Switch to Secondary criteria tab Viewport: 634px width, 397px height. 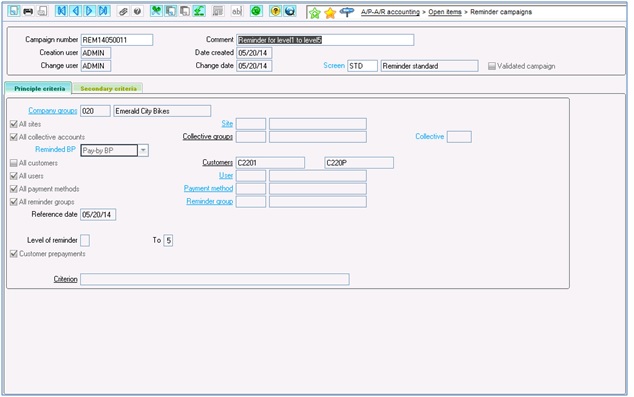108,89
